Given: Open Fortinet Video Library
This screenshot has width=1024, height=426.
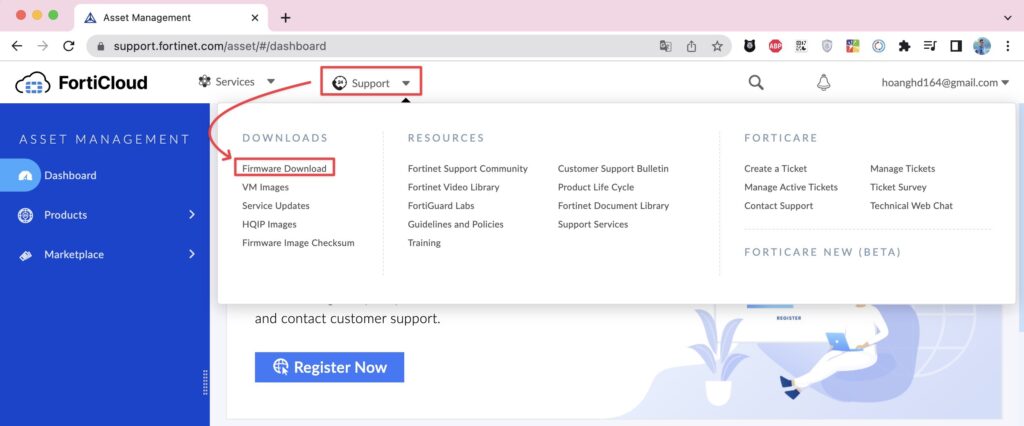Looking at the screenshot, I should pyautogui.click(x=453, y=187).
